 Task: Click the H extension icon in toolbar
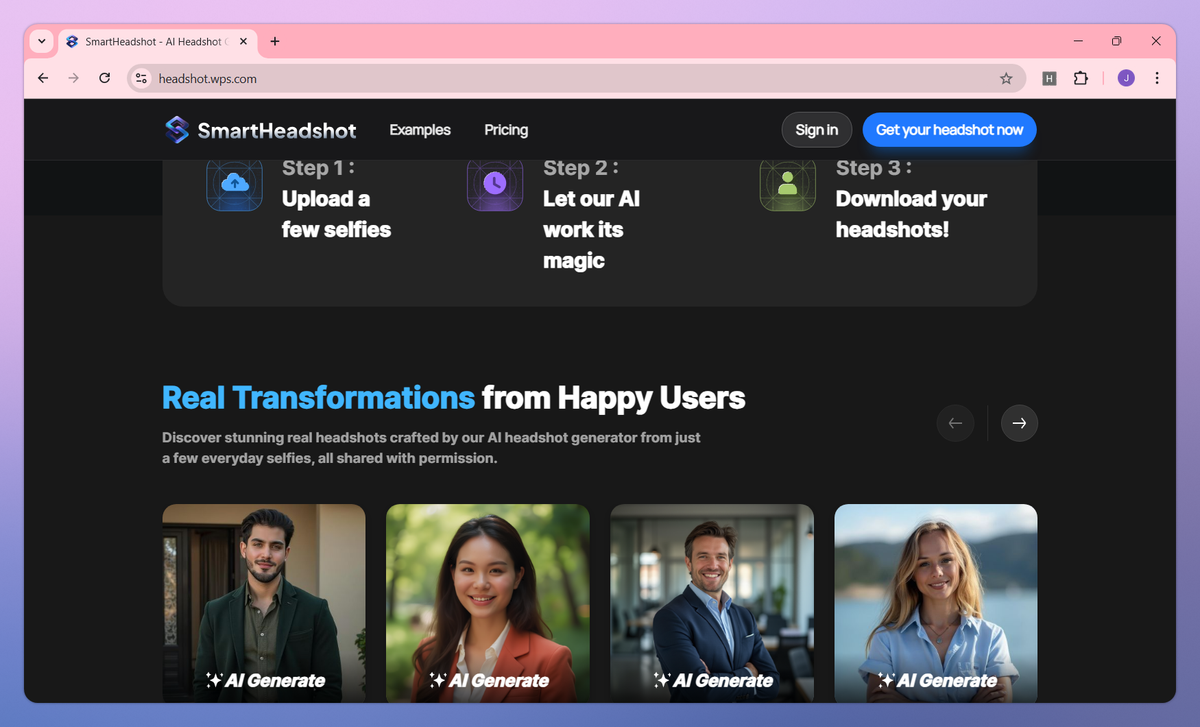(x=1049, y=77)
